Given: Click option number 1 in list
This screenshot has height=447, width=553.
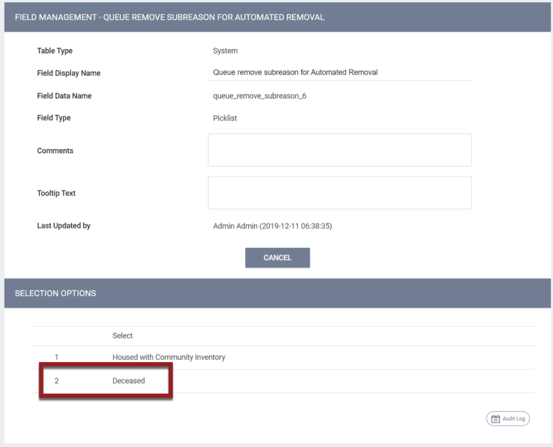Looking at the screenshot, I should click(56, 357).
